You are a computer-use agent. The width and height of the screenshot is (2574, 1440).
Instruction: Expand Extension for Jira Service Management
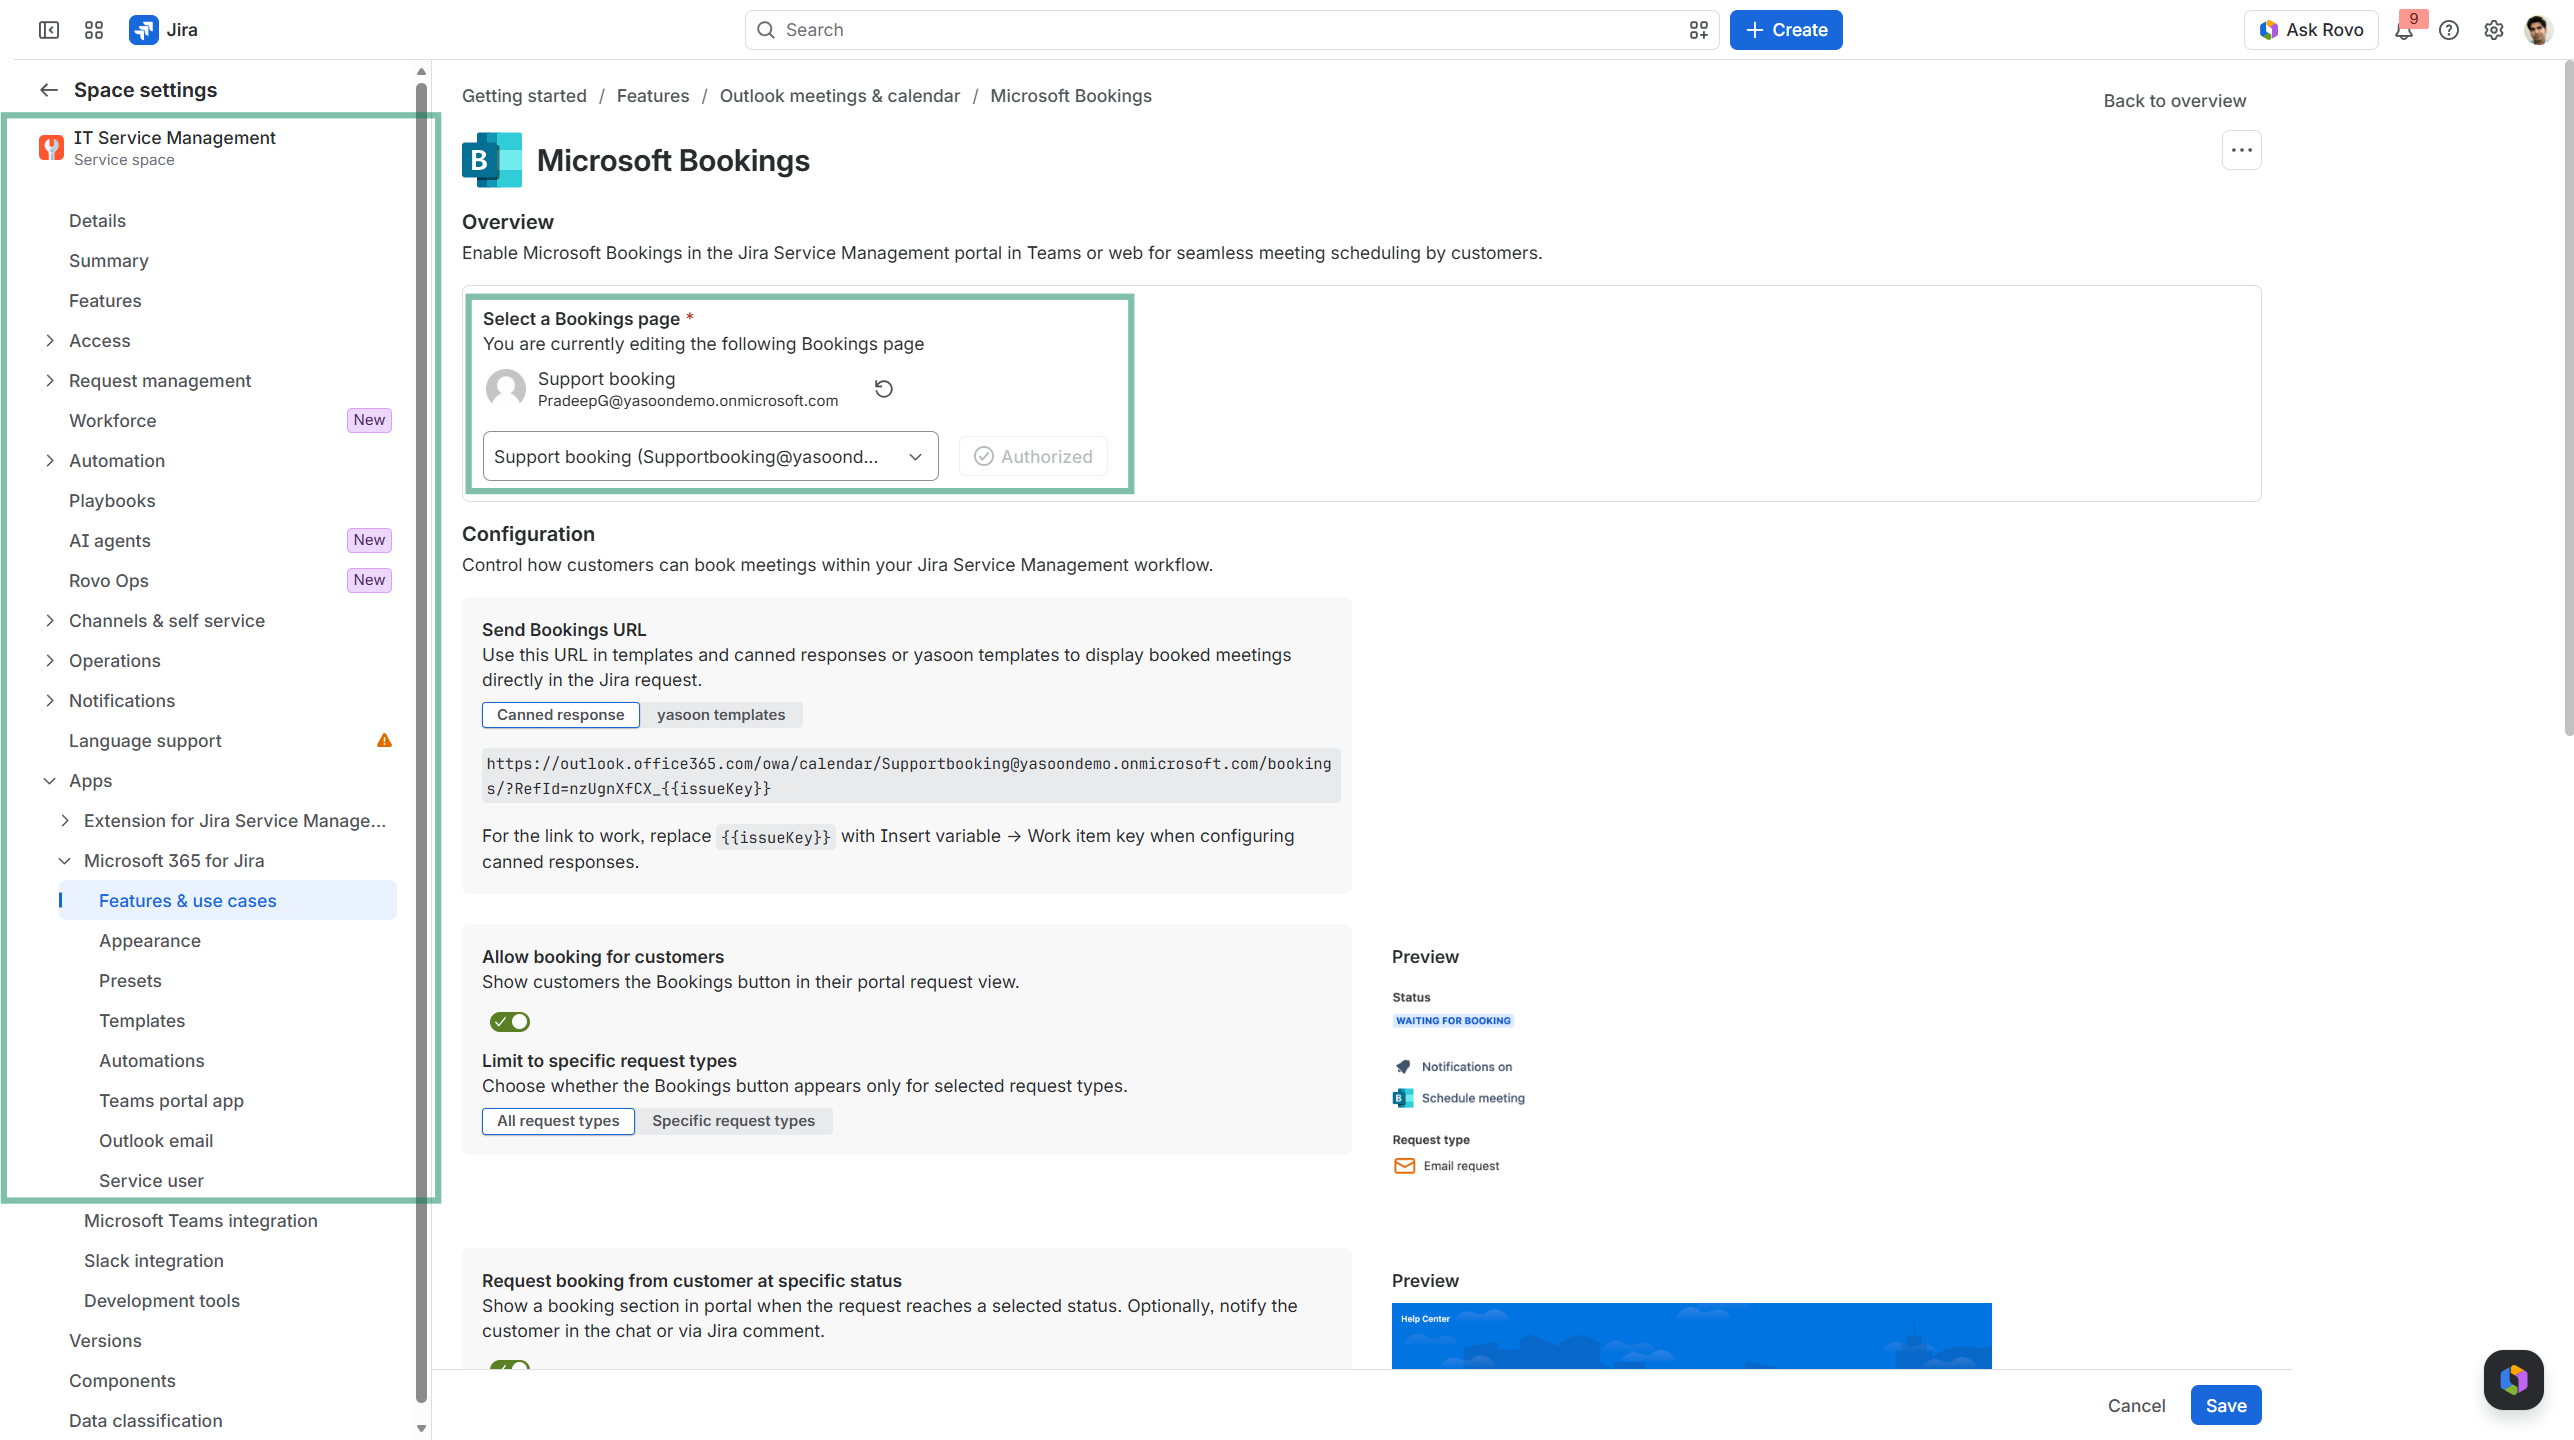[65, 821]
